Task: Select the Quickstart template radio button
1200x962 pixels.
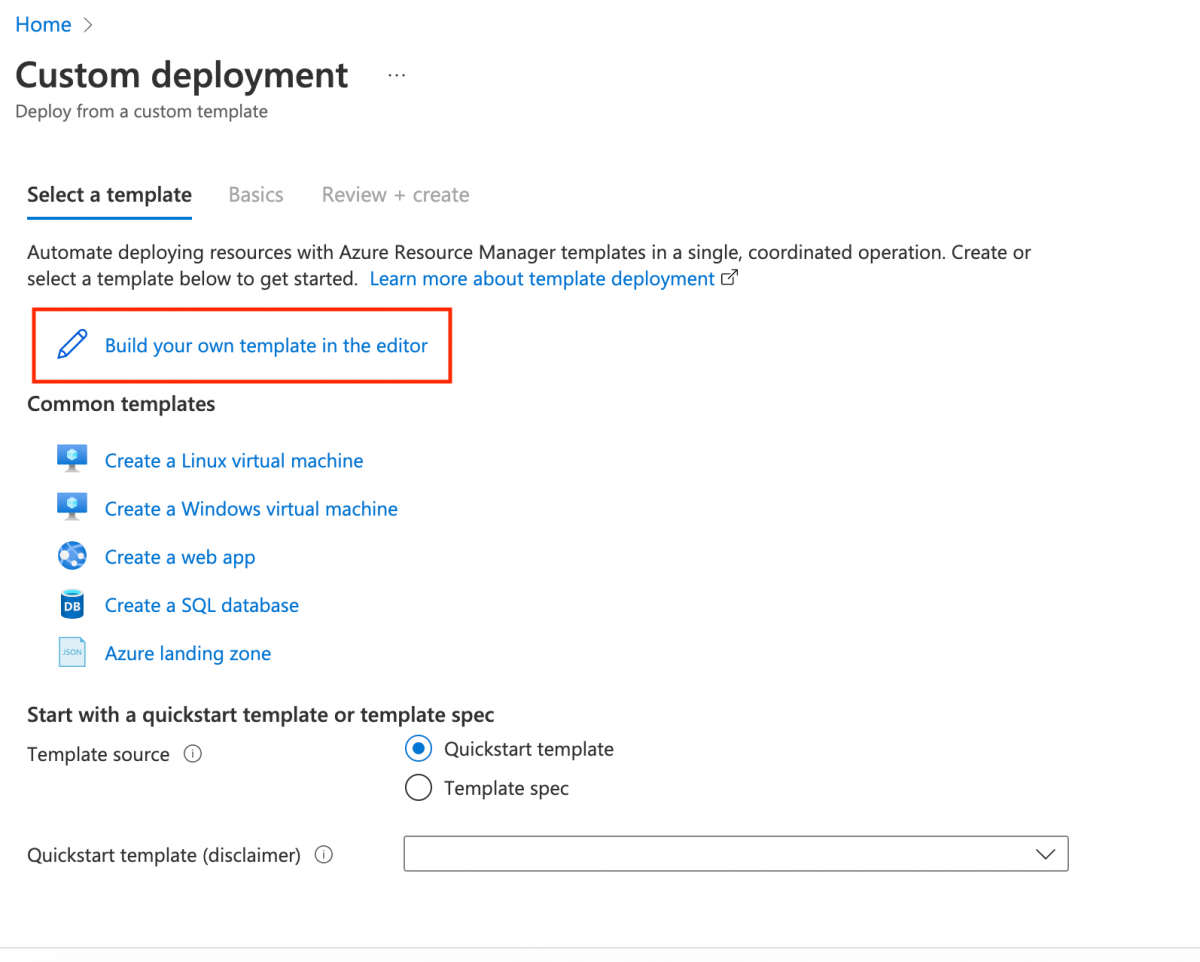Action: click(x=418, y=748)
